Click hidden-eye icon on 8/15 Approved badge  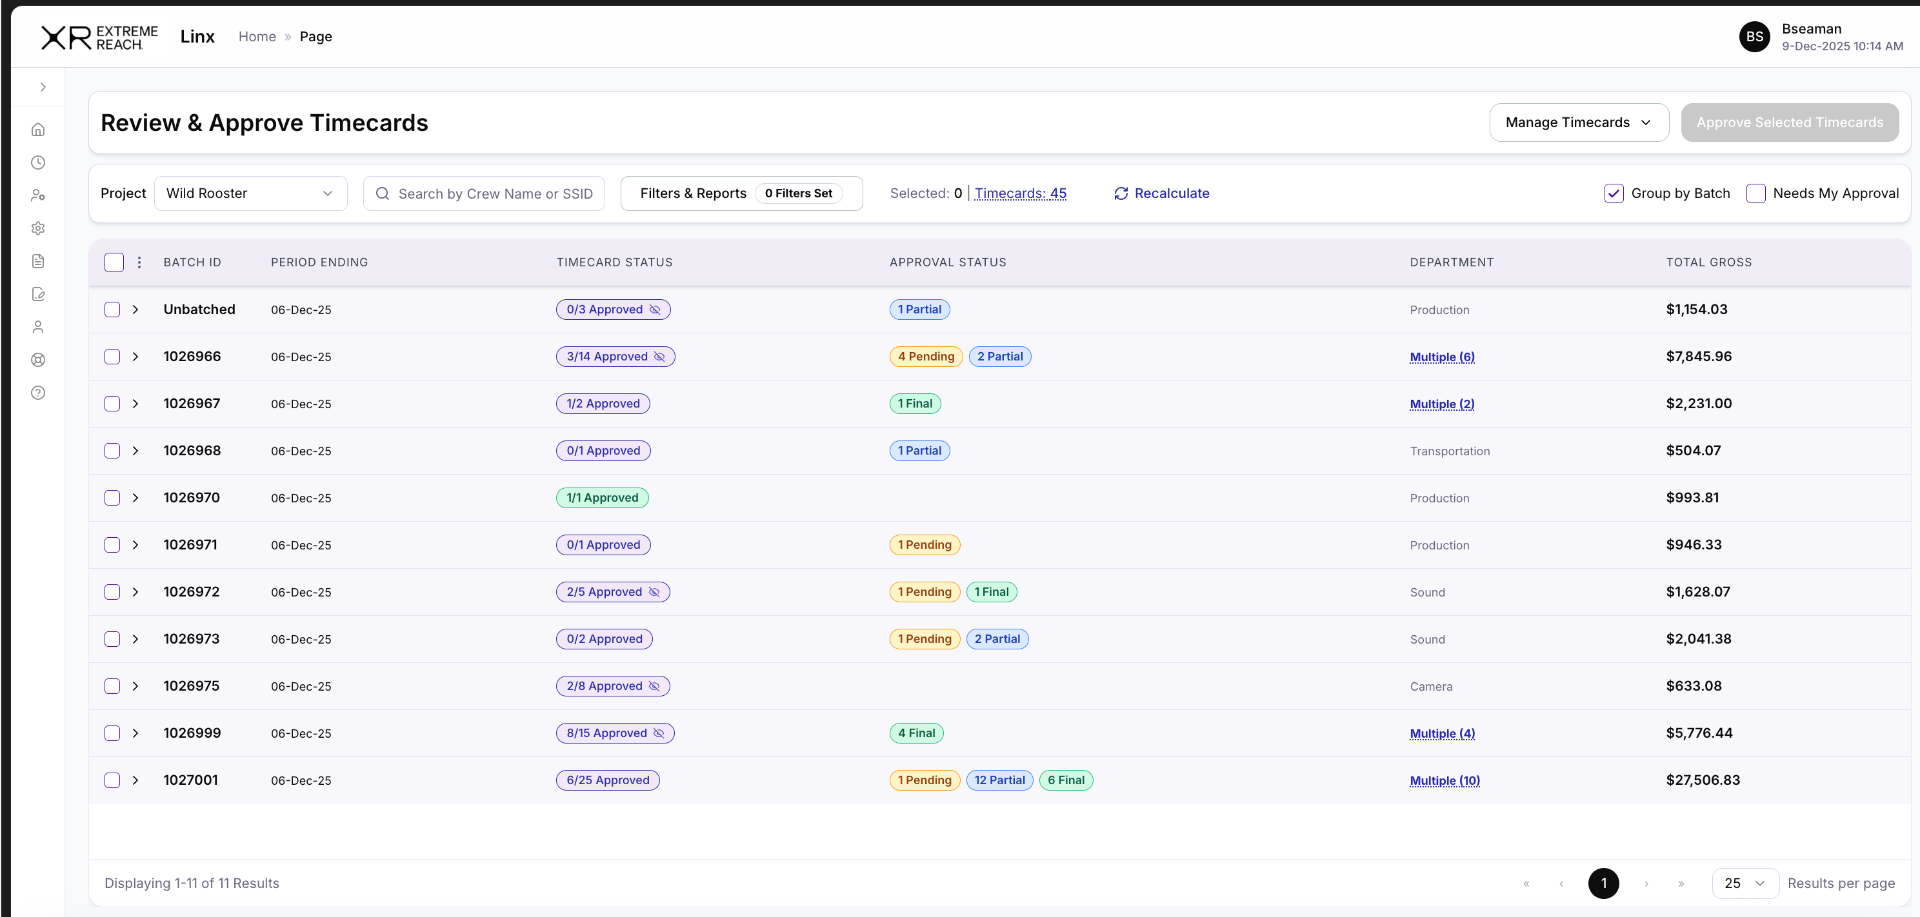click(659, 733)
